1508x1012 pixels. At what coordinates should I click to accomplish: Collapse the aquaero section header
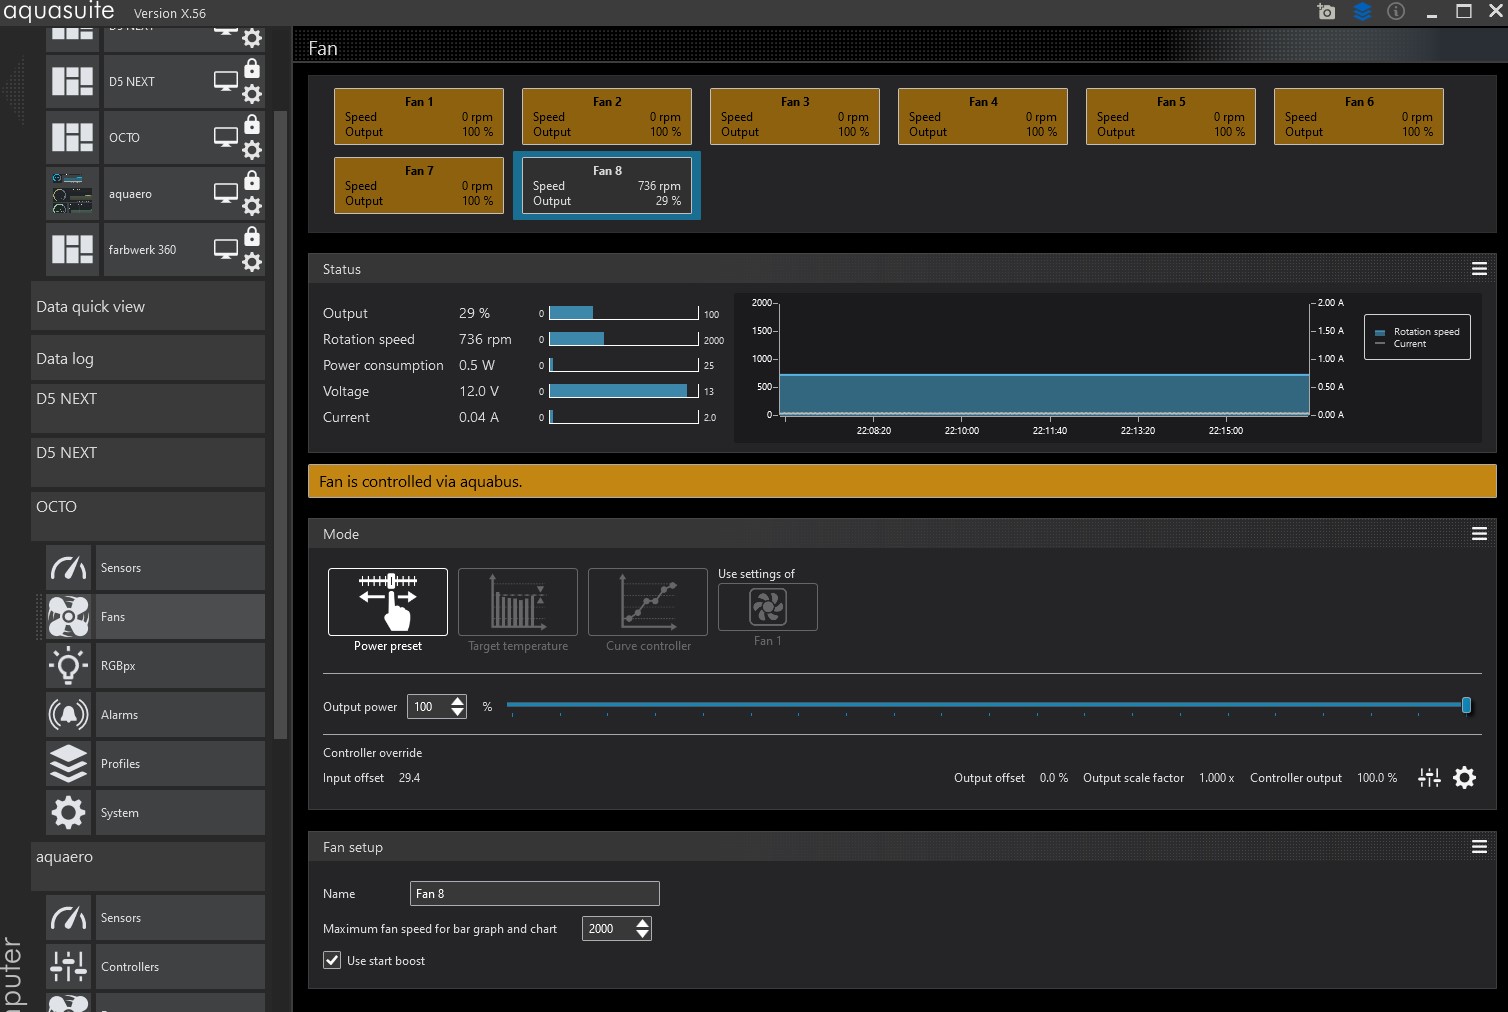click(148, 866)
